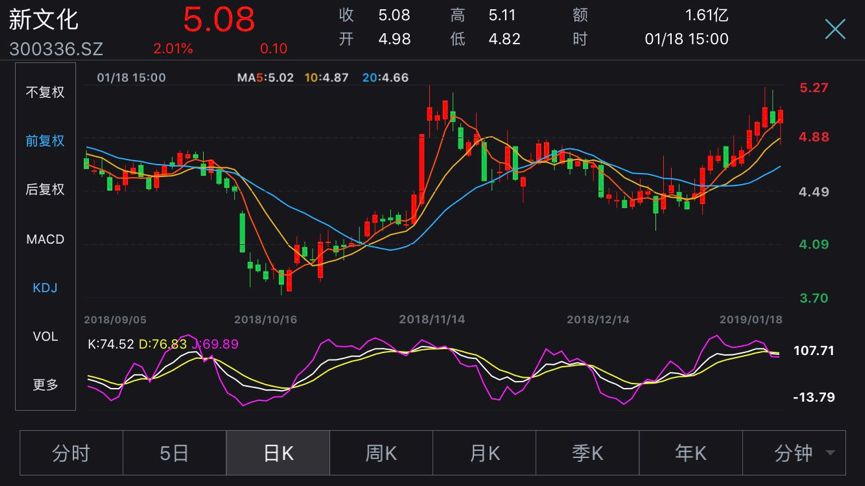Select 不复权 price adjustment option
Viewport: 865px width, 486px height.
[45, 92]
